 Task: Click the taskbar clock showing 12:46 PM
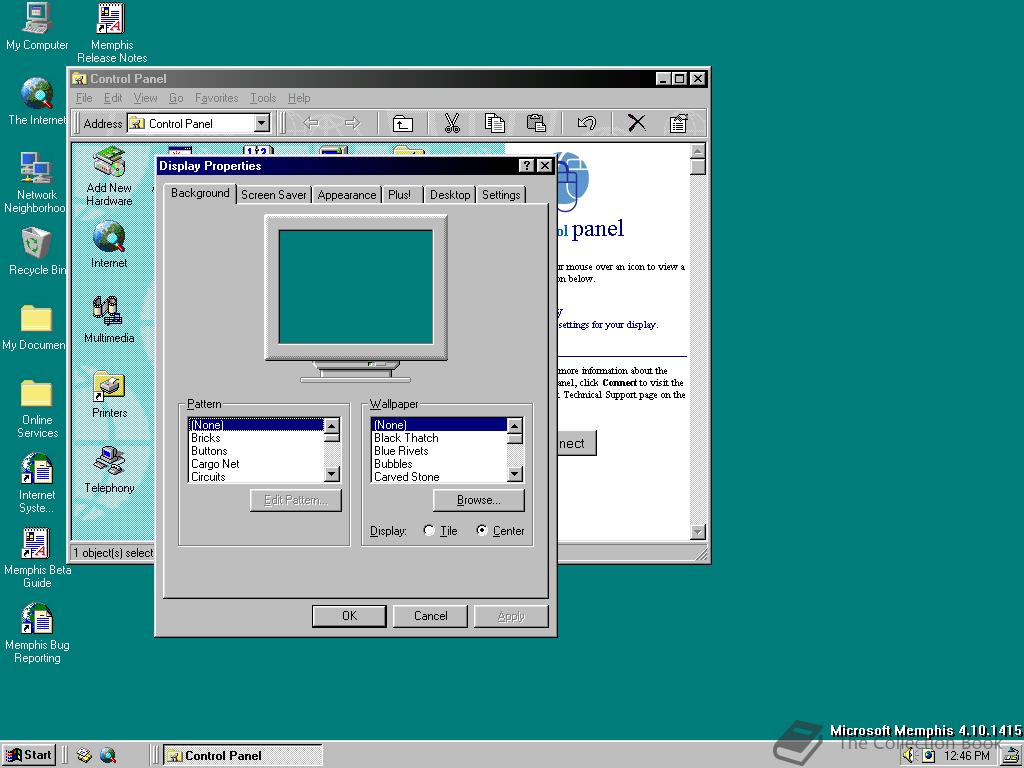[x=967, y=756]
